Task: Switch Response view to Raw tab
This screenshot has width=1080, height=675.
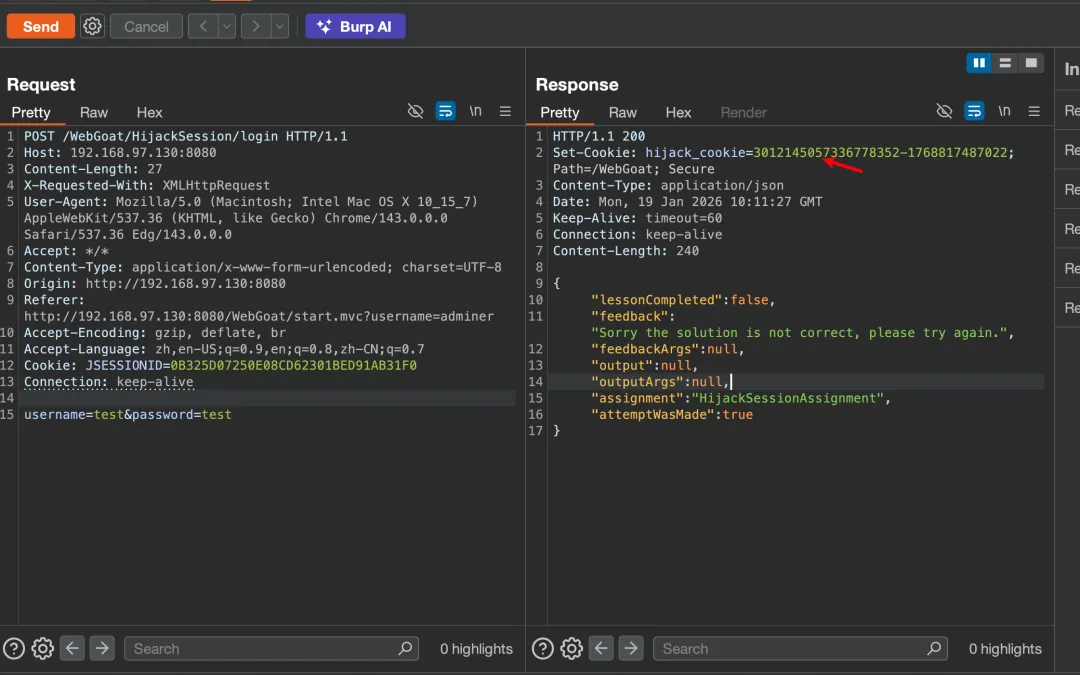Action: [623, 112]
